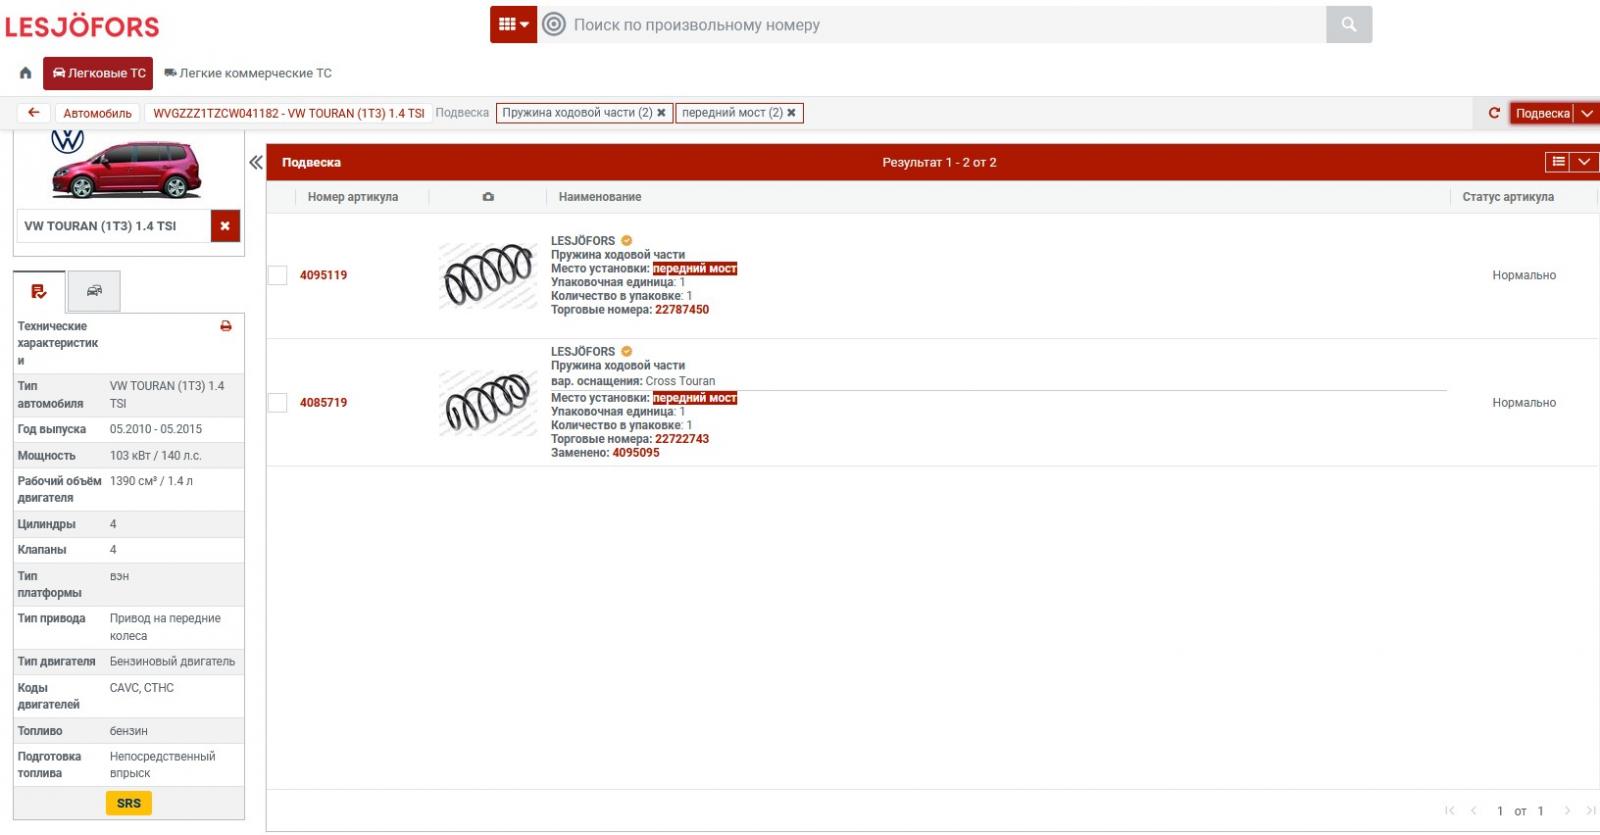
Task: Open article number 4085719
Action: pos(323,402)
